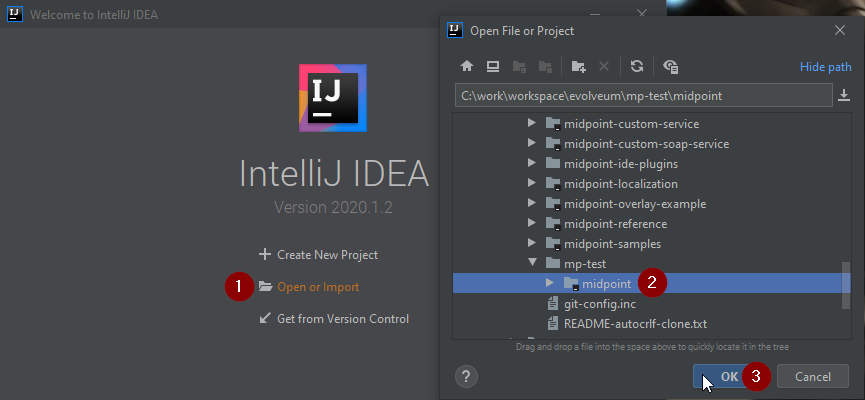Select git-config.inc file name
The width and height of the screenshot is (865, 400).
click(600, 304)
